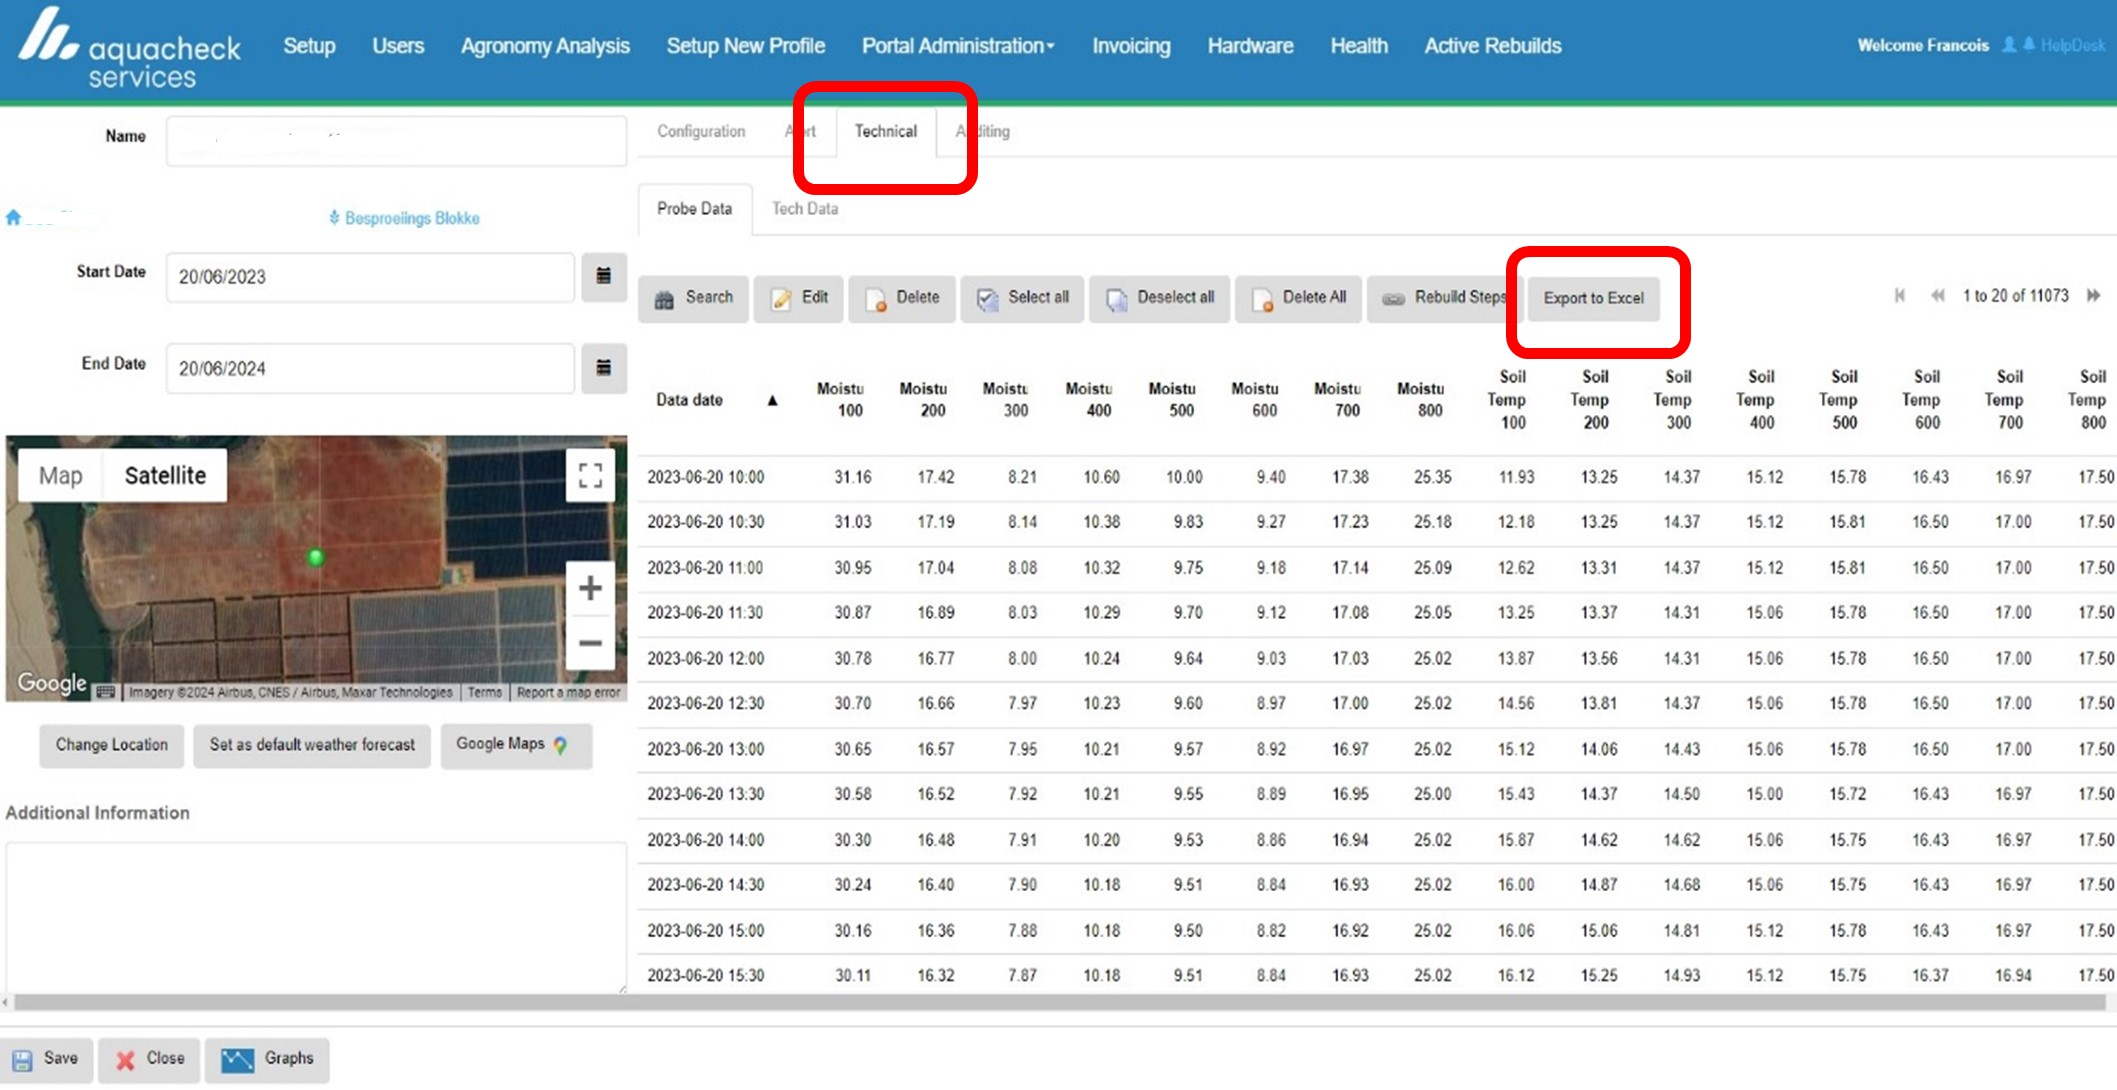
Task: Open the HelpDesk link
Action: point(2073,45)
